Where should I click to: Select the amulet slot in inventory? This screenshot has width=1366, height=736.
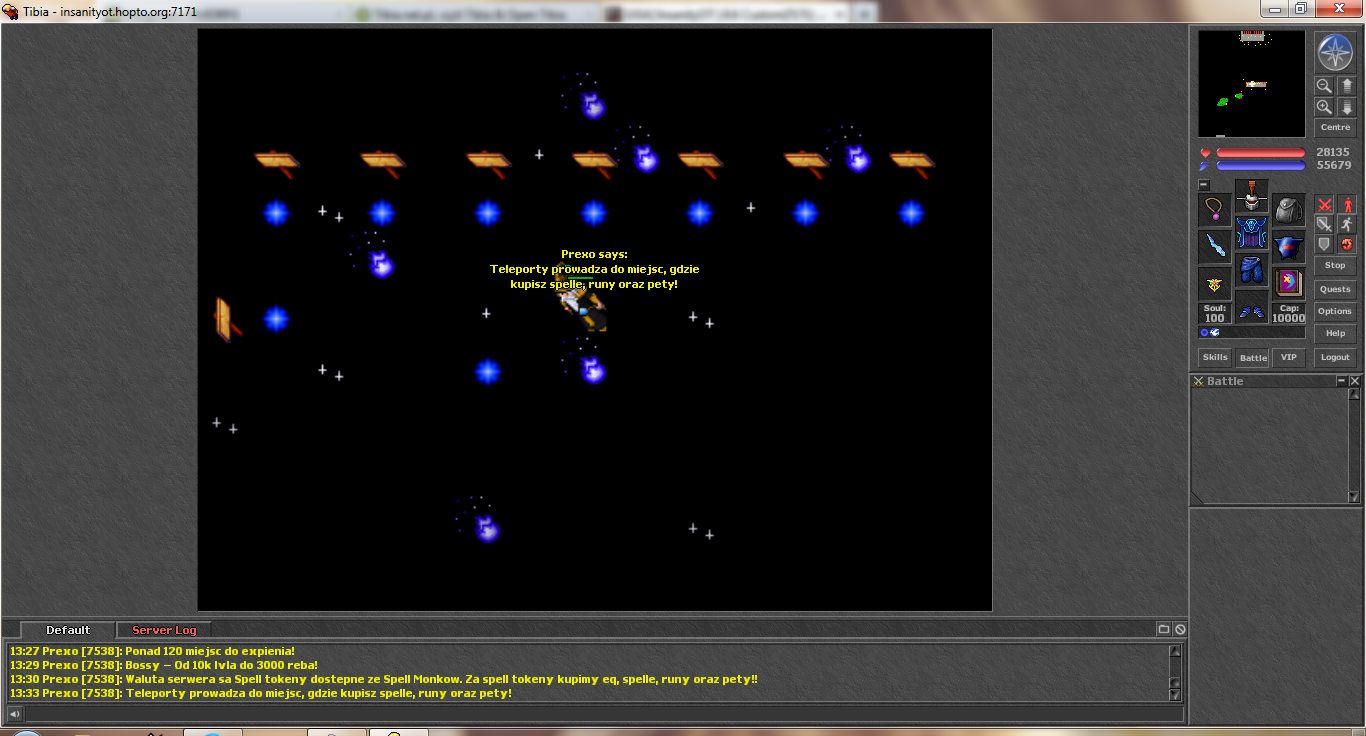tap(1215, 210)
